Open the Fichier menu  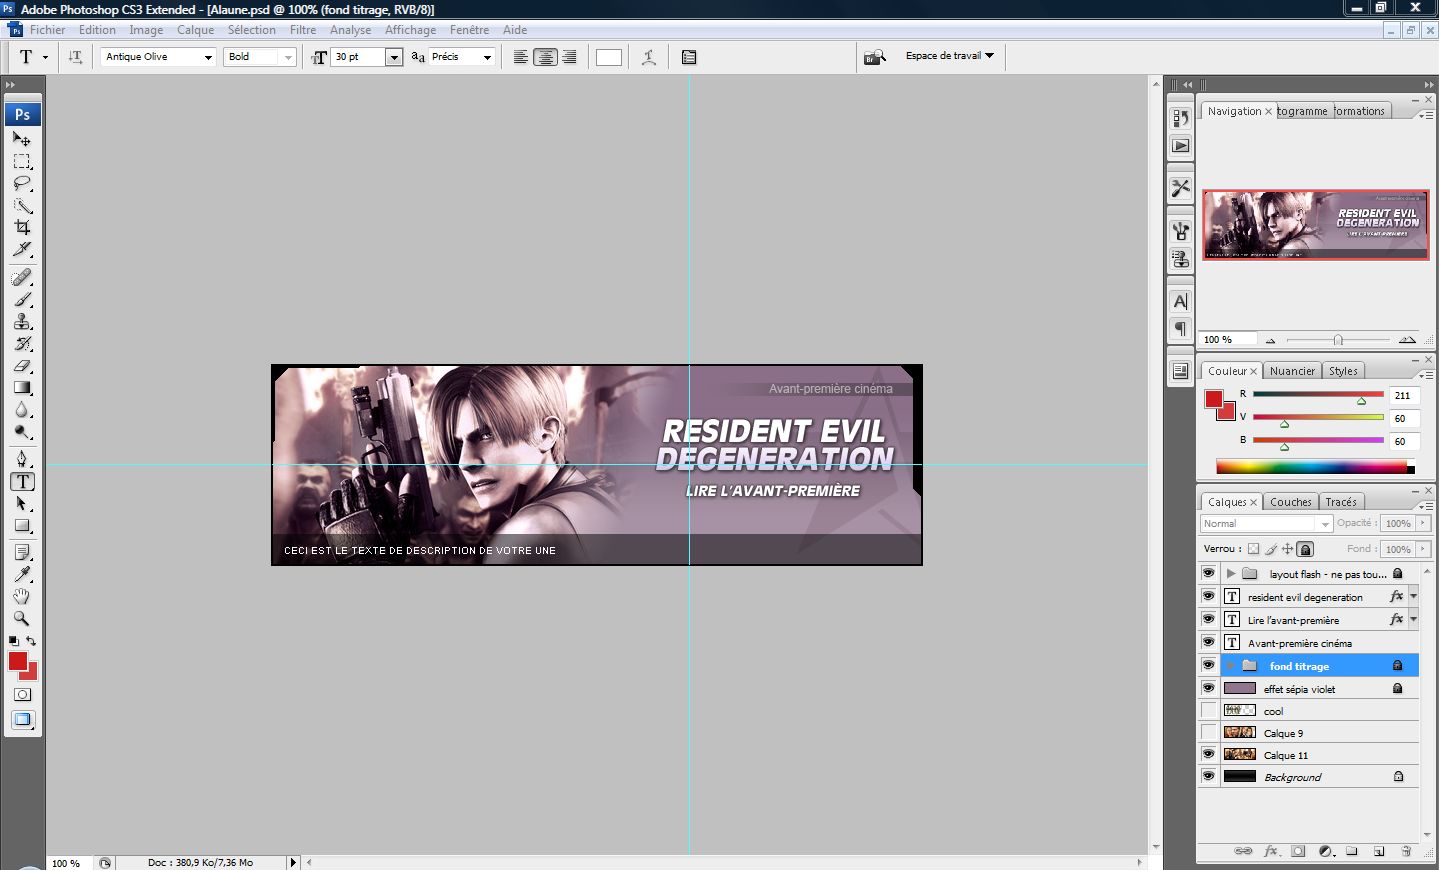[47, 30]
